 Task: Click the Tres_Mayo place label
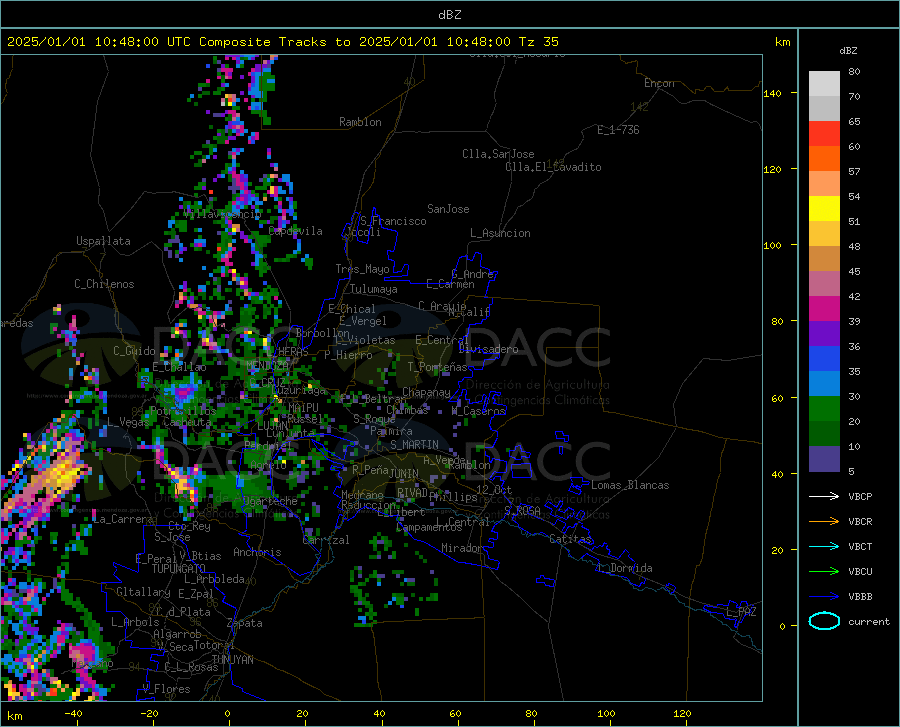[x=362, y=269]
